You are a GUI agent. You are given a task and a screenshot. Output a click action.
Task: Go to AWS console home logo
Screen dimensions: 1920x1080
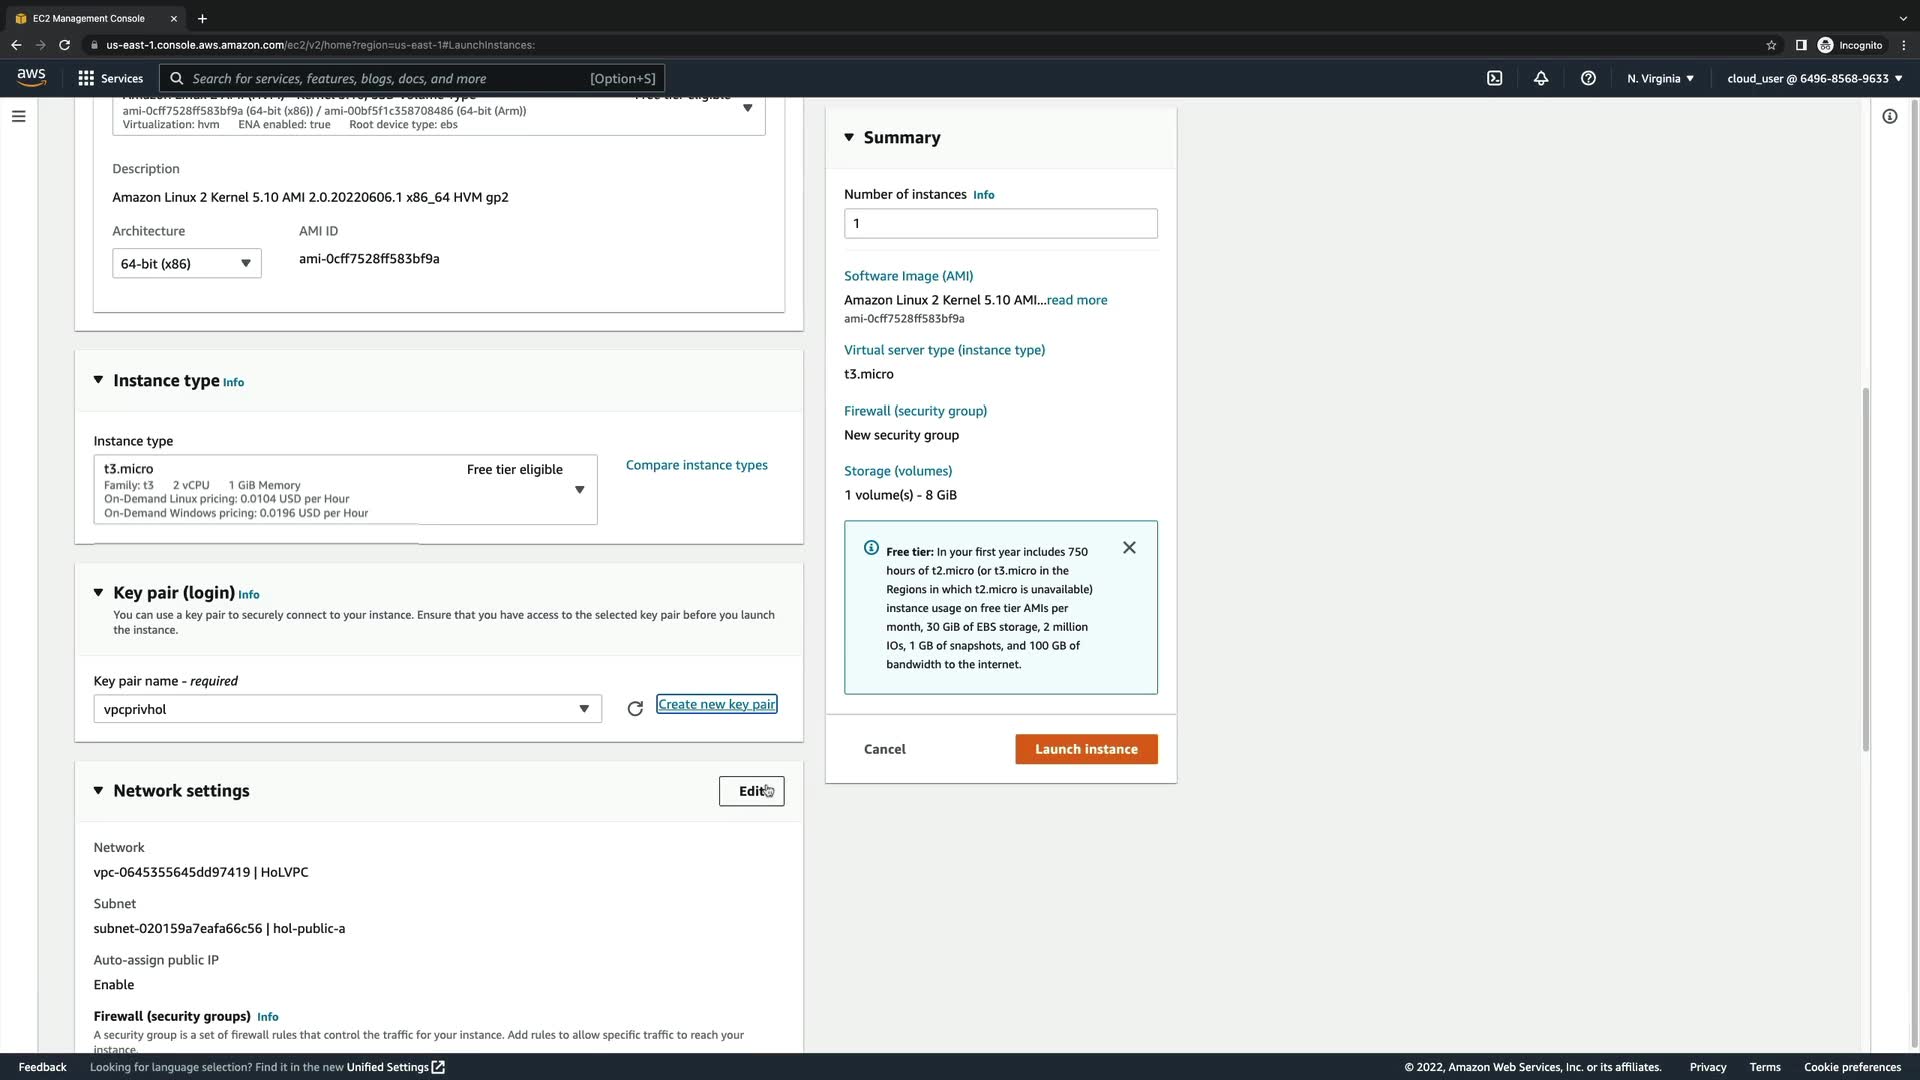(31, 78)
